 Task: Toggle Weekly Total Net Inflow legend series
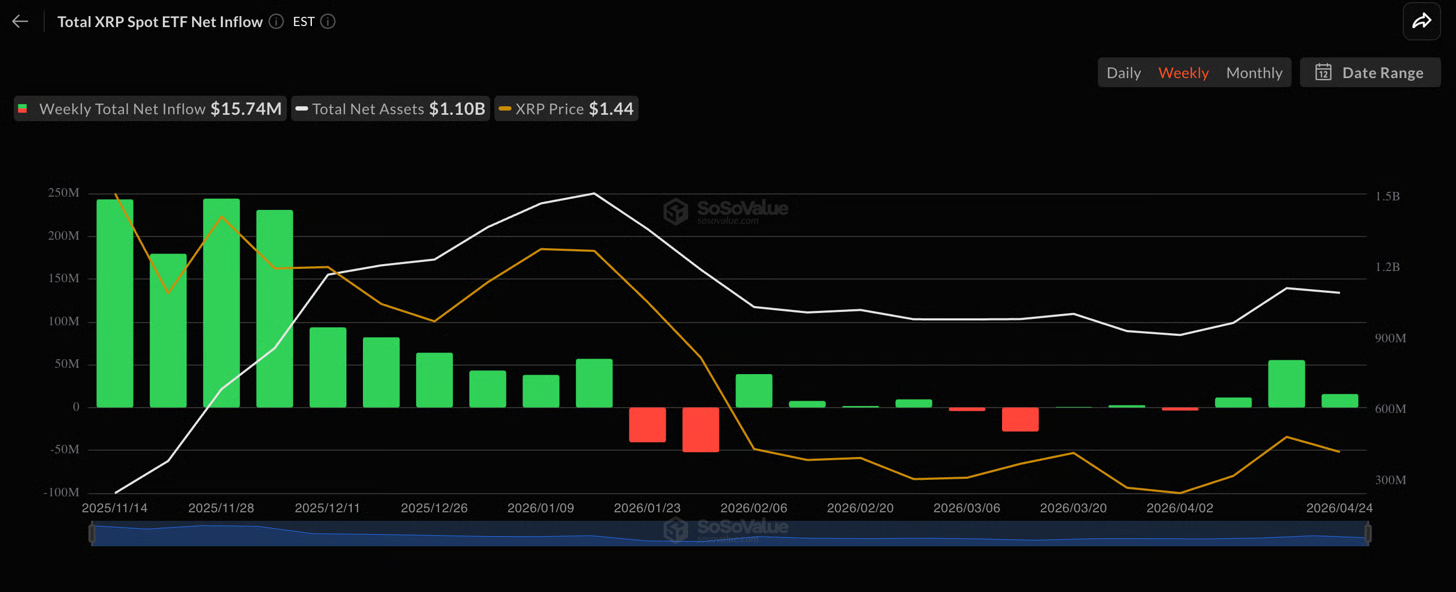pyautogui.click(x=149, y=109)
